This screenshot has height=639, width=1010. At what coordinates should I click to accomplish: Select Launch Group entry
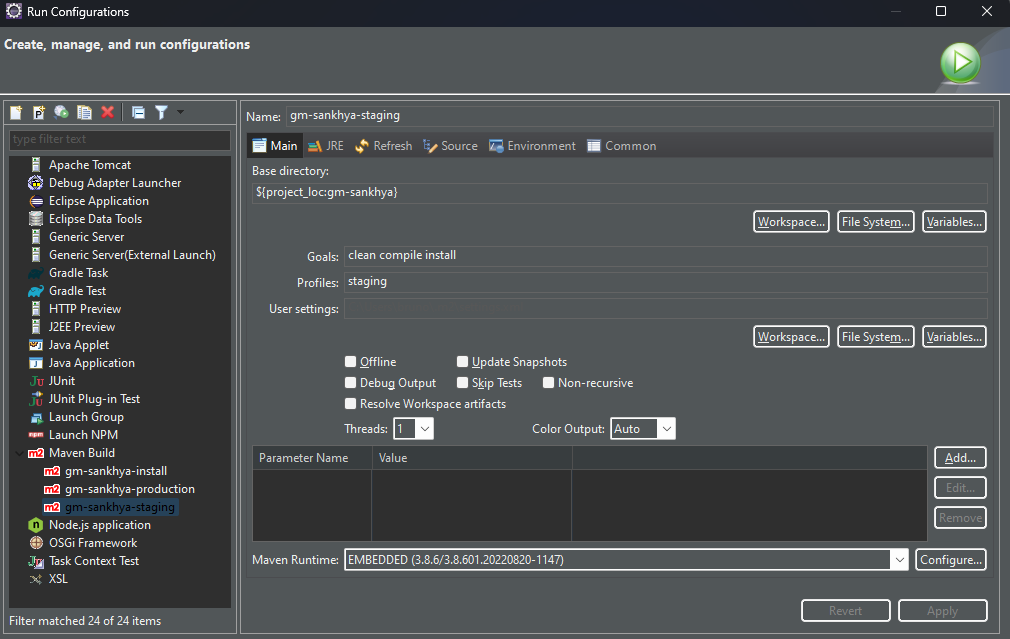[x=86, y=417]
